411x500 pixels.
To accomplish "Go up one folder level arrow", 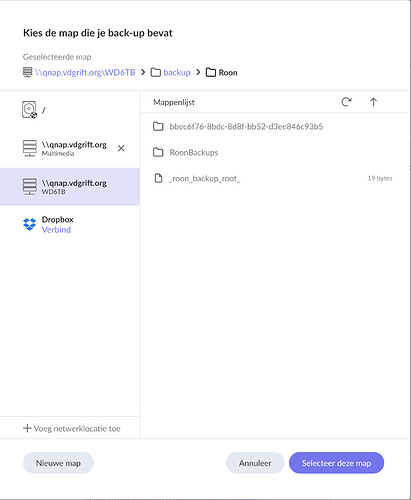I will [373, 102].
